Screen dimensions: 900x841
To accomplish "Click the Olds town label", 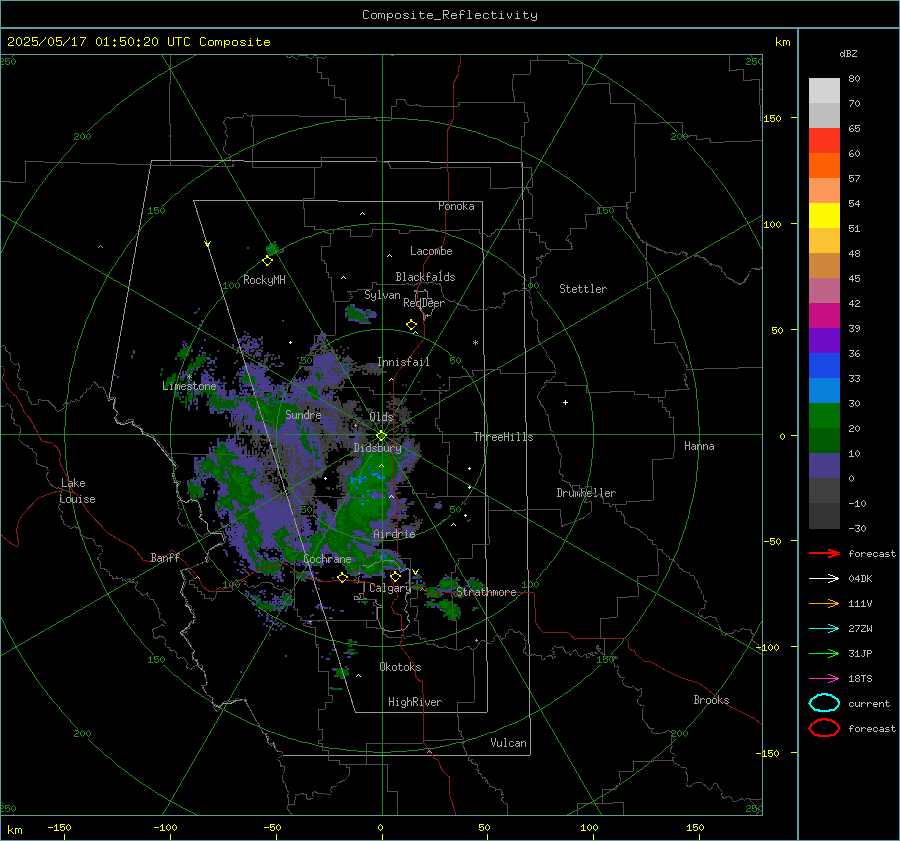I will [381, 417].
